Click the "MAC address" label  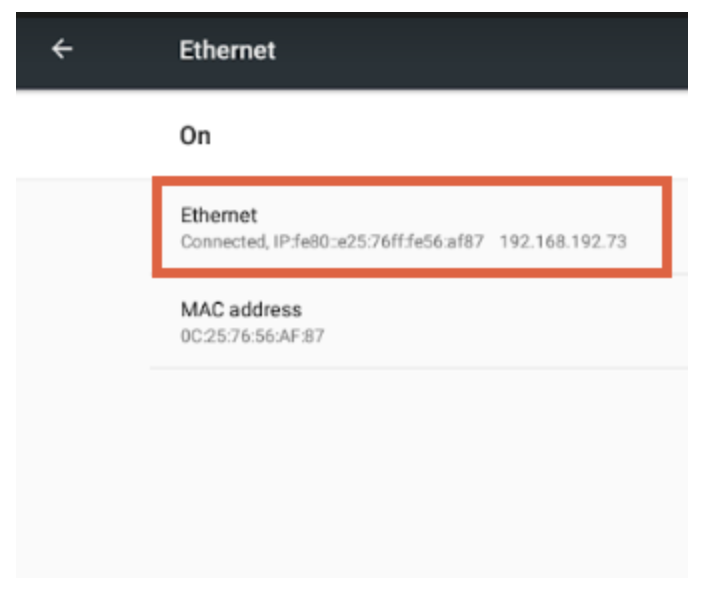(241, 309)
